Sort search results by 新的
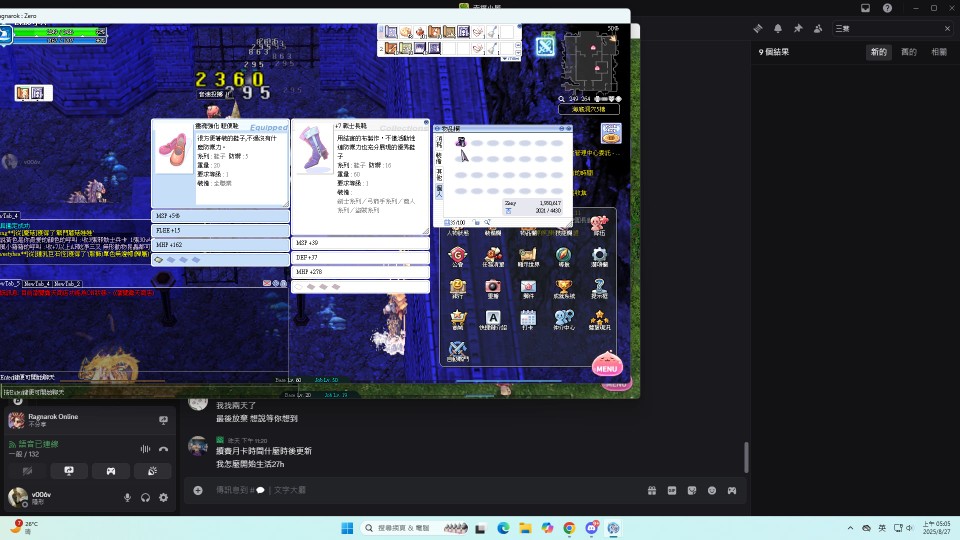 point(879,52)
